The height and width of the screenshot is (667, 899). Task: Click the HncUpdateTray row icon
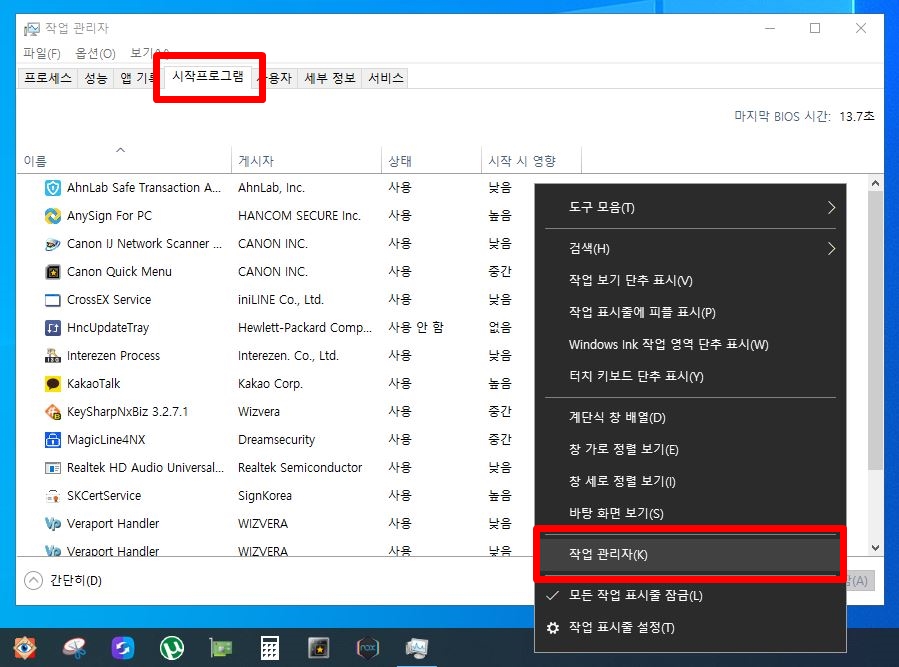53,328
